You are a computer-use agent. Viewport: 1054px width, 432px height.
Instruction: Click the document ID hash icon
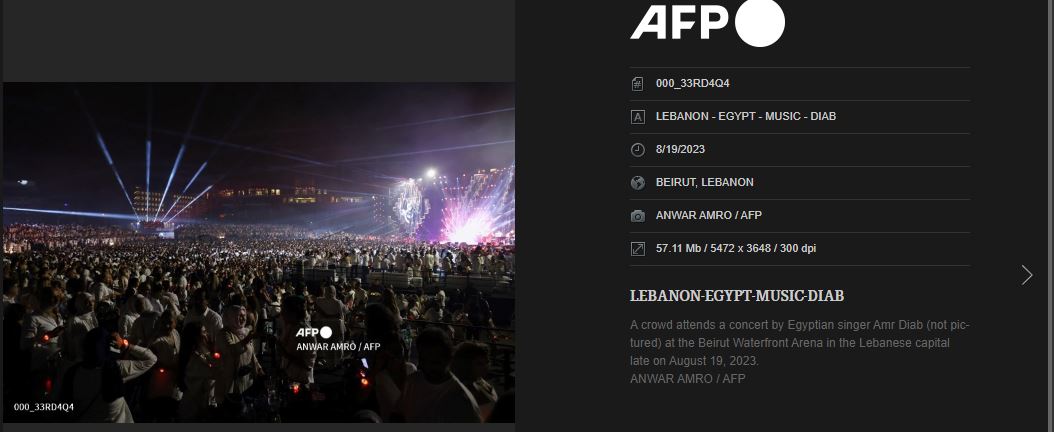tap(637, 84)
